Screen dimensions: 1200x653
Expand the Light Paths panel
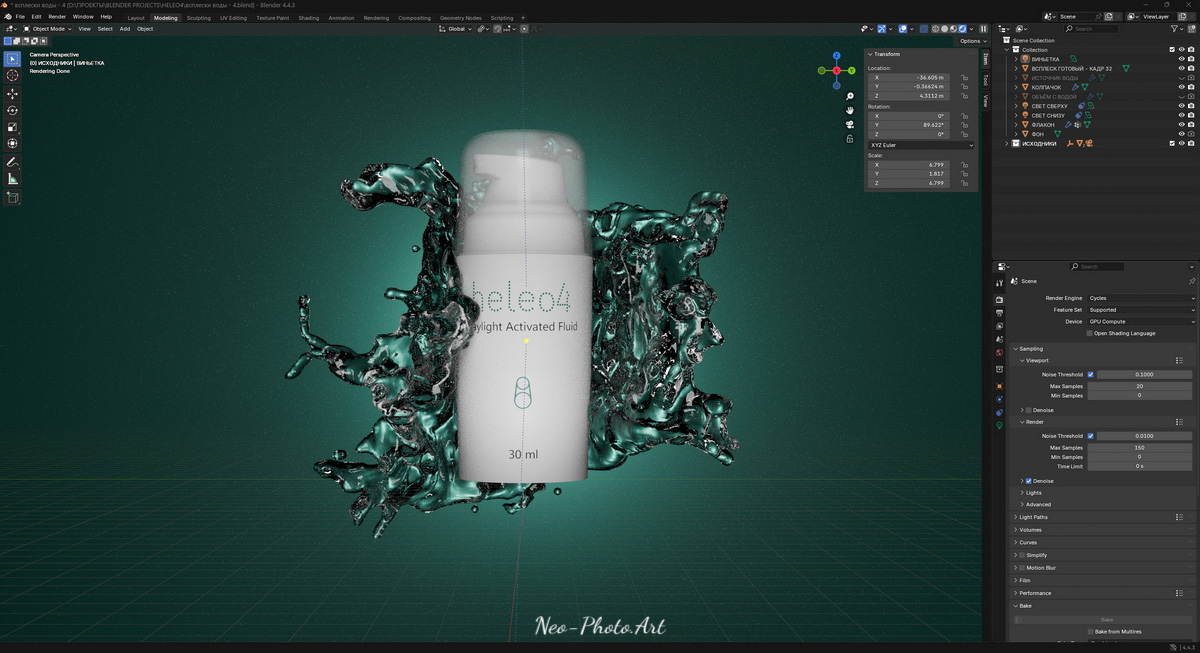tap(1034, 517)
